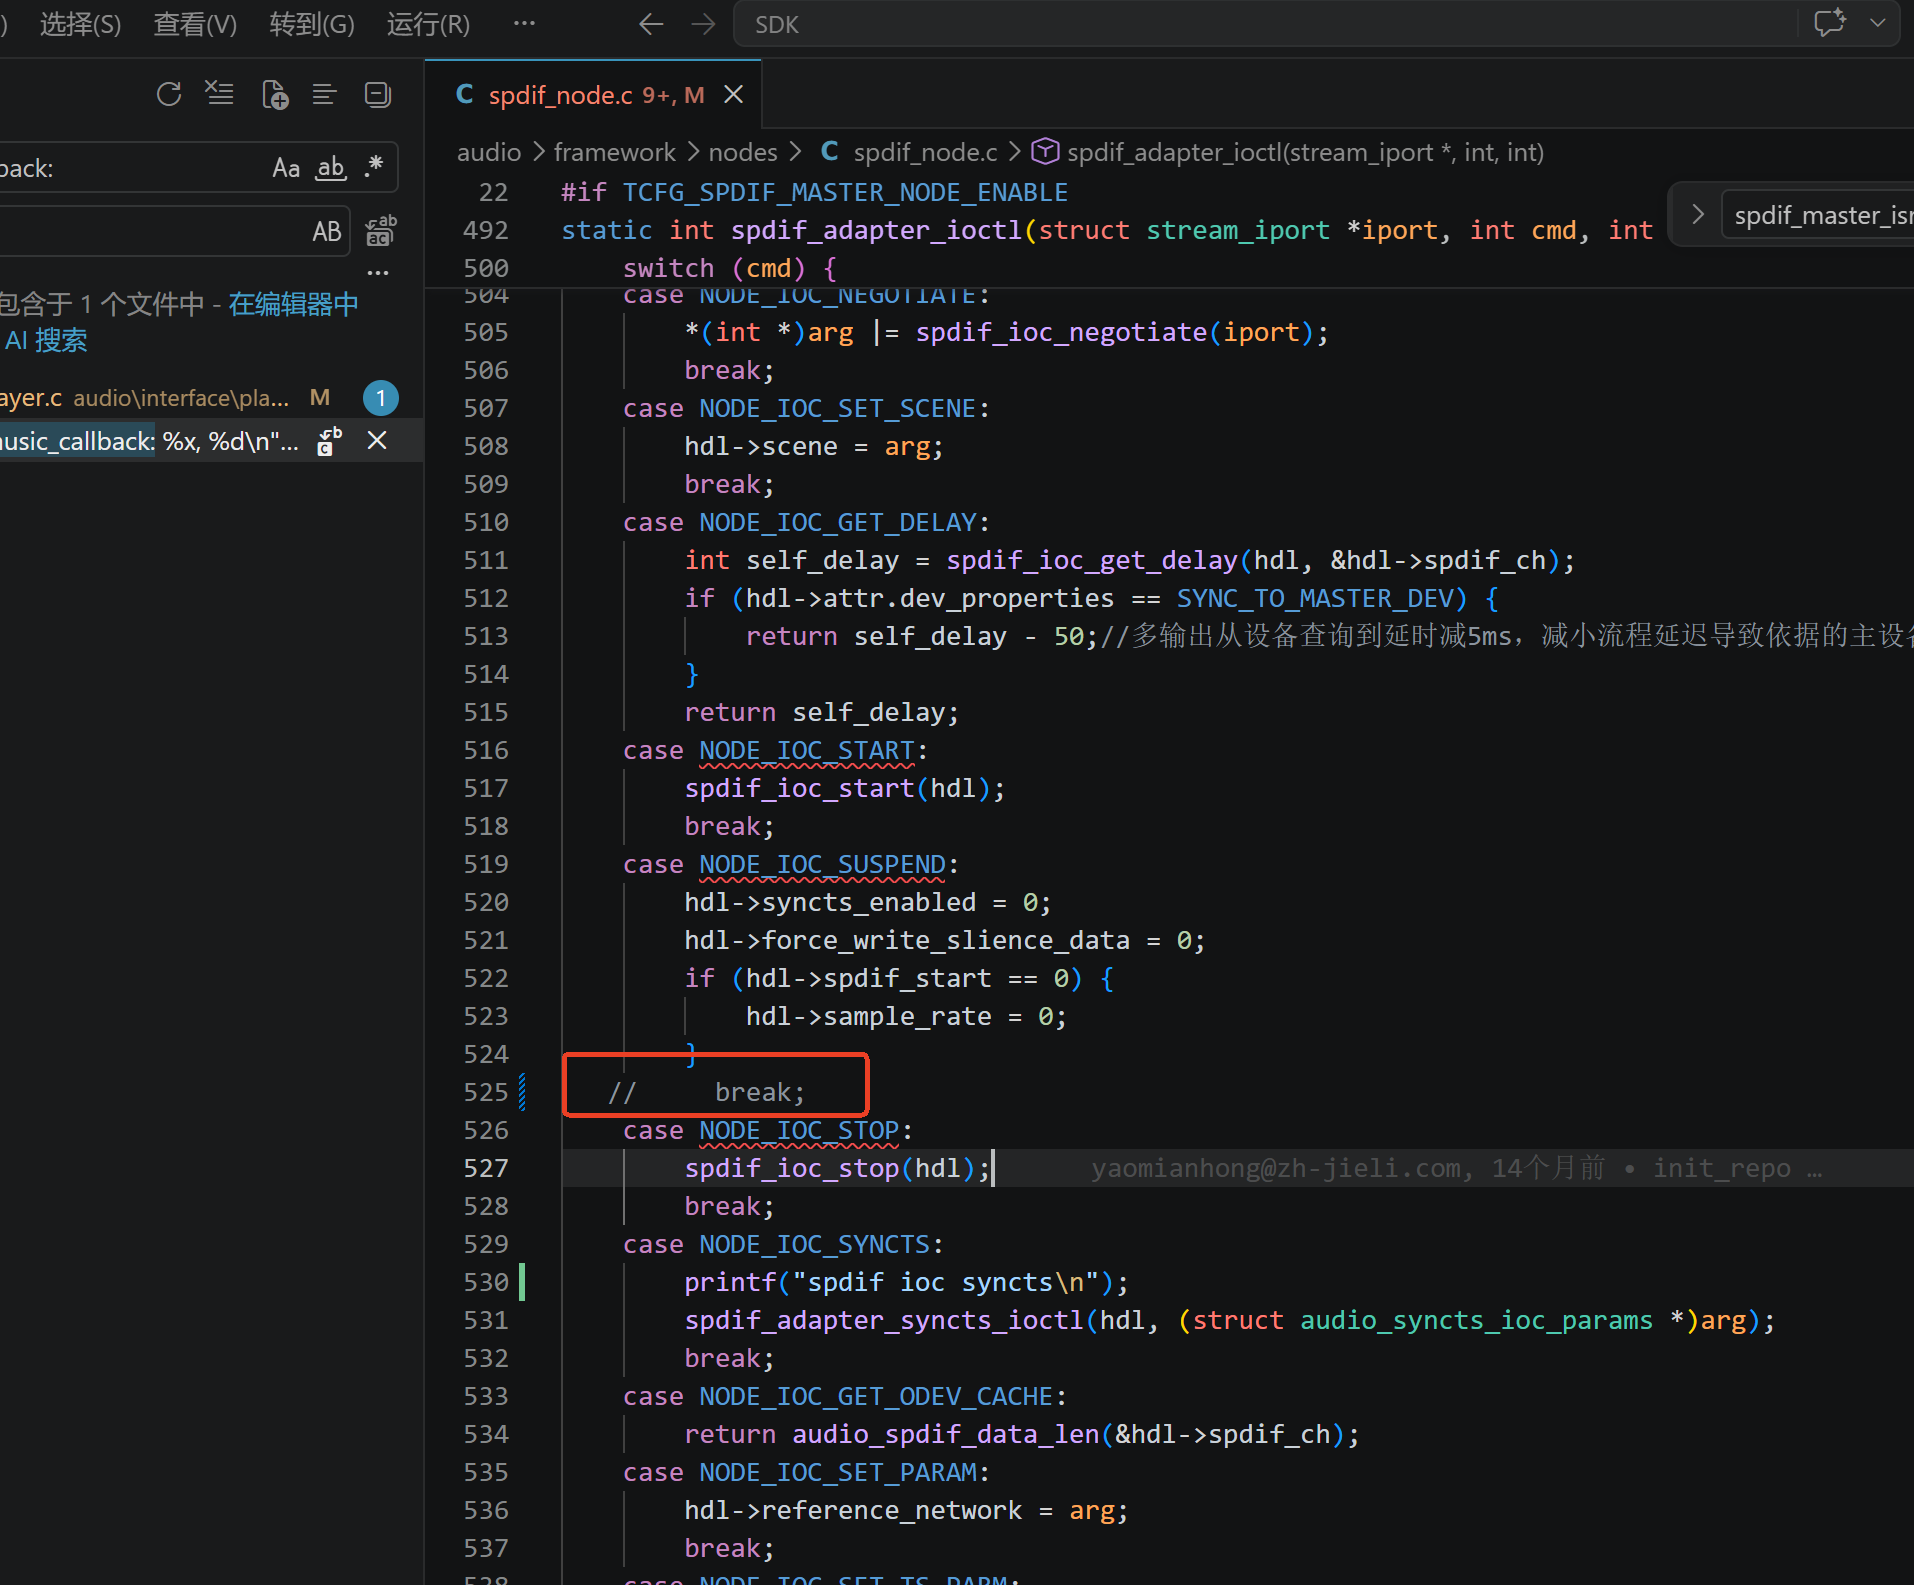Viewport: 1914px width, 1585px height.
Task: Expand the find widget replace toggle
Action: (1697, 214)
